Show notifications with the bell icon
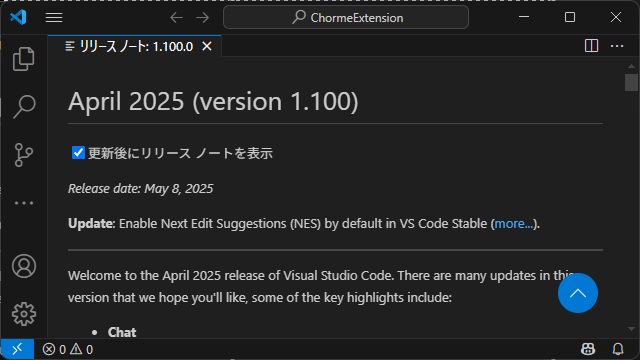The height and width of the screenshot is (360, 640). [x=618, y=349]
